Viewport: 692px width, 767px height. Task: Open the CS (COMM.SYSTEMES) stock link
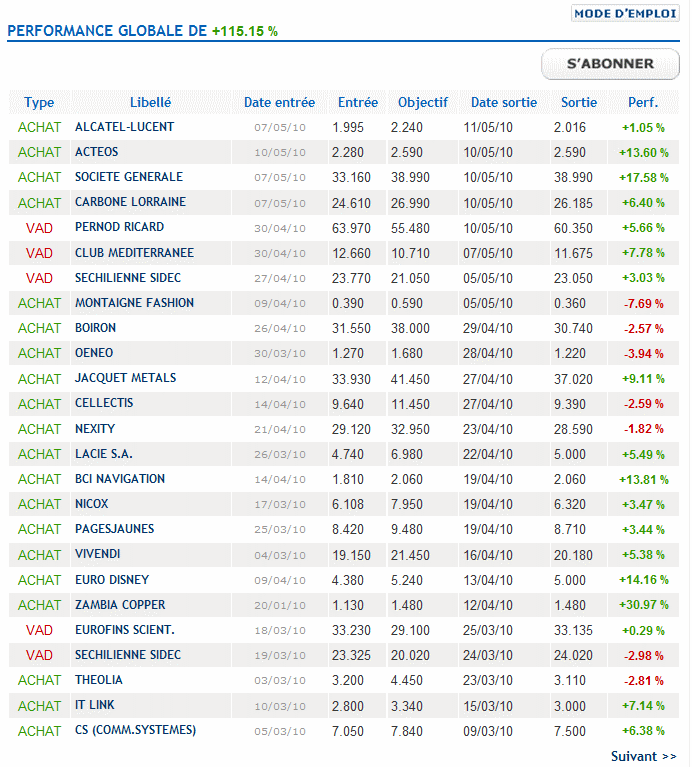135,730
